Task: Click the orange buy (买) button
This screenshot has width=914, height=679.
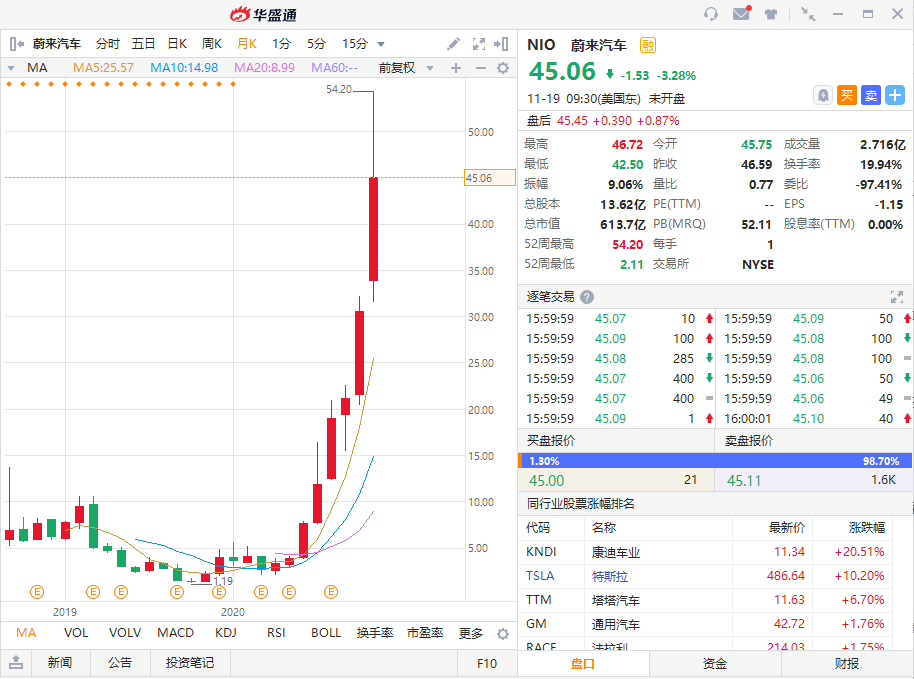Action: [x=847, y=95]
